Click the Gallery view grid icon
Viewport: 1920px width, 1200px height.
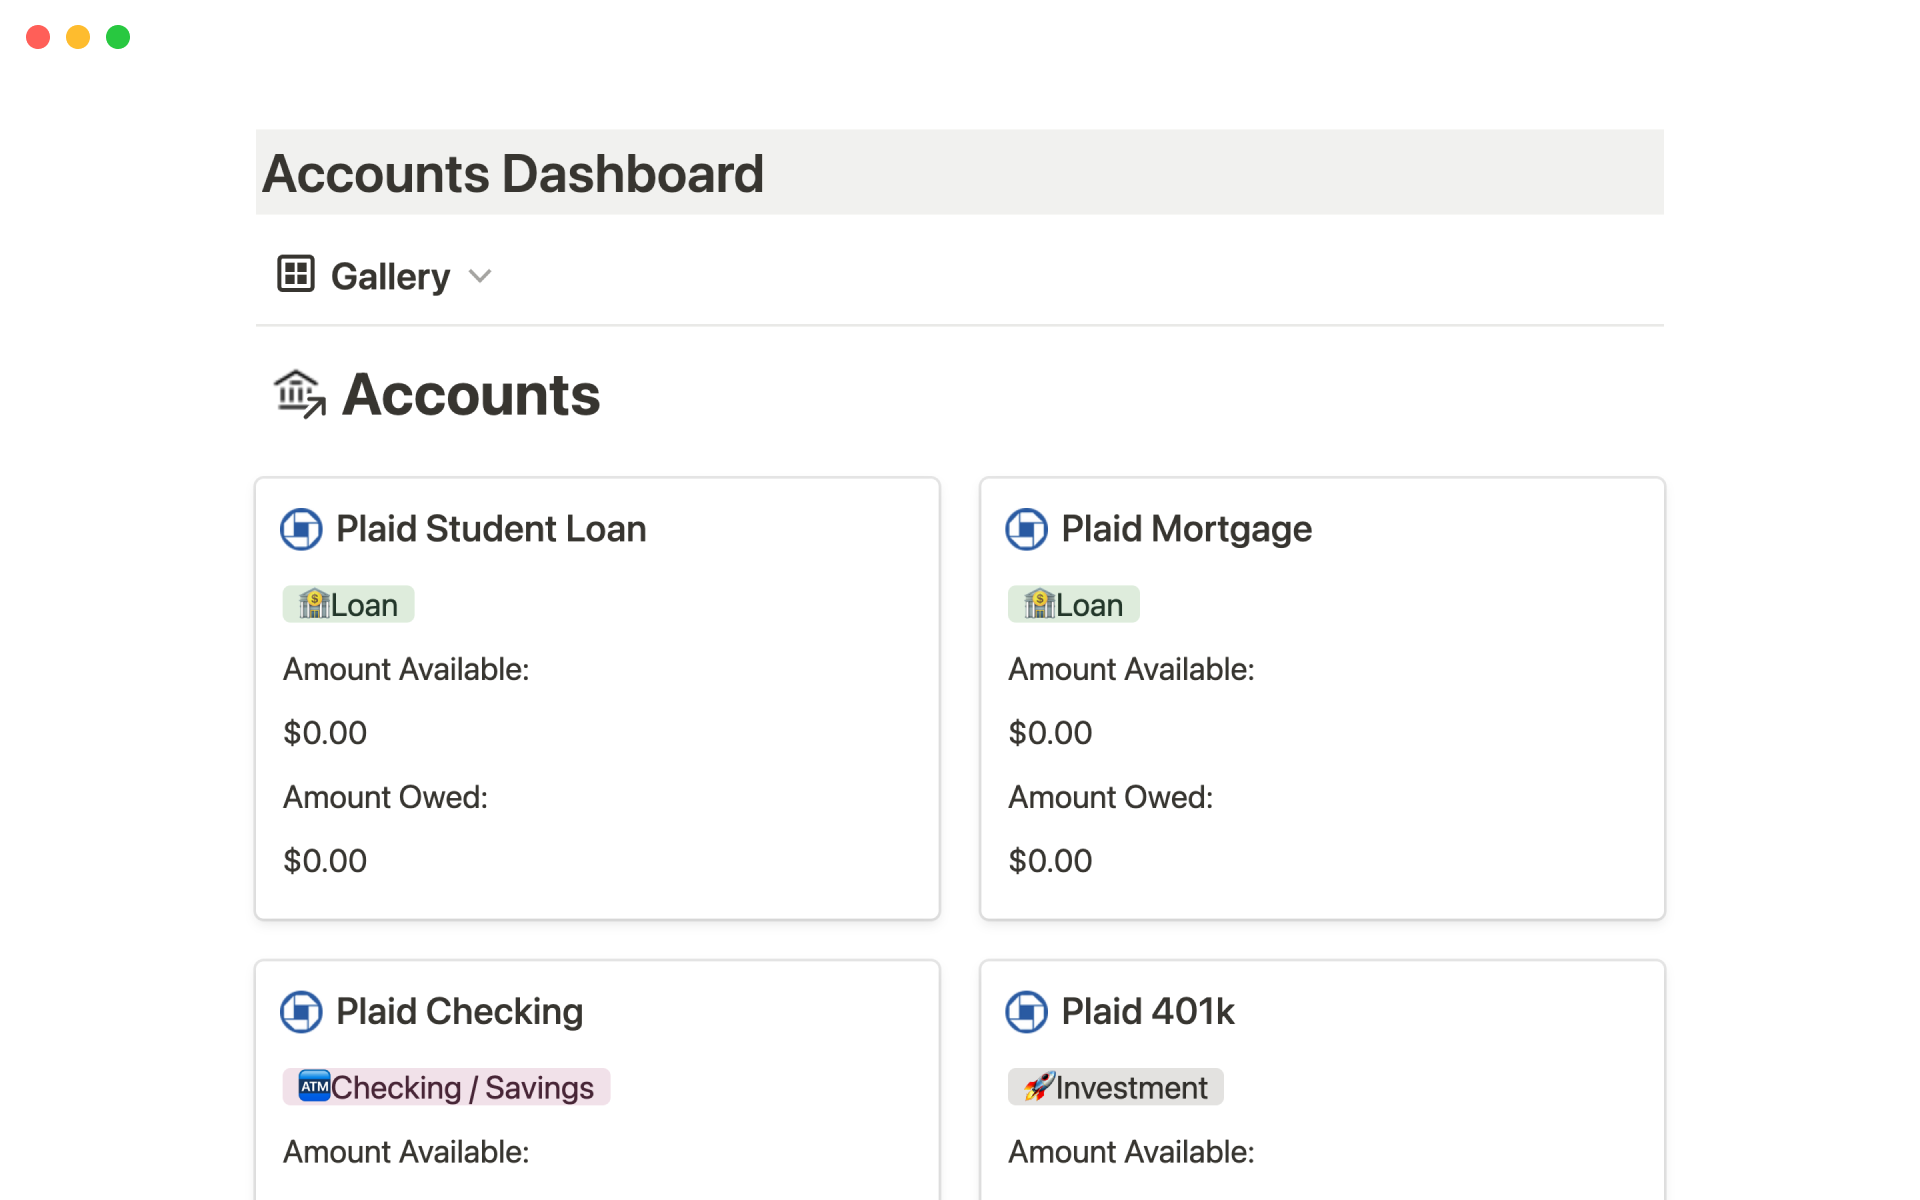click(x=296, y=274)
